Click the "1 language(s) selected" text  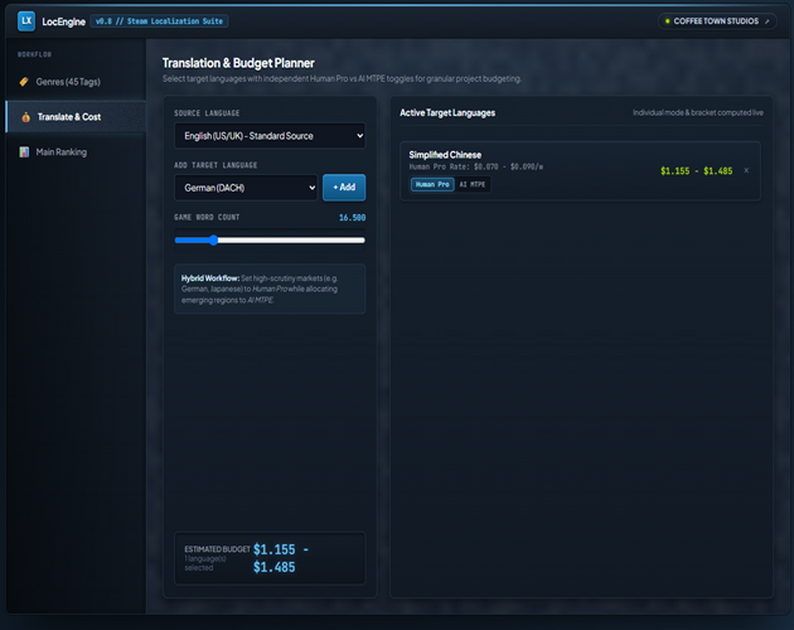[x=205, y=563]
